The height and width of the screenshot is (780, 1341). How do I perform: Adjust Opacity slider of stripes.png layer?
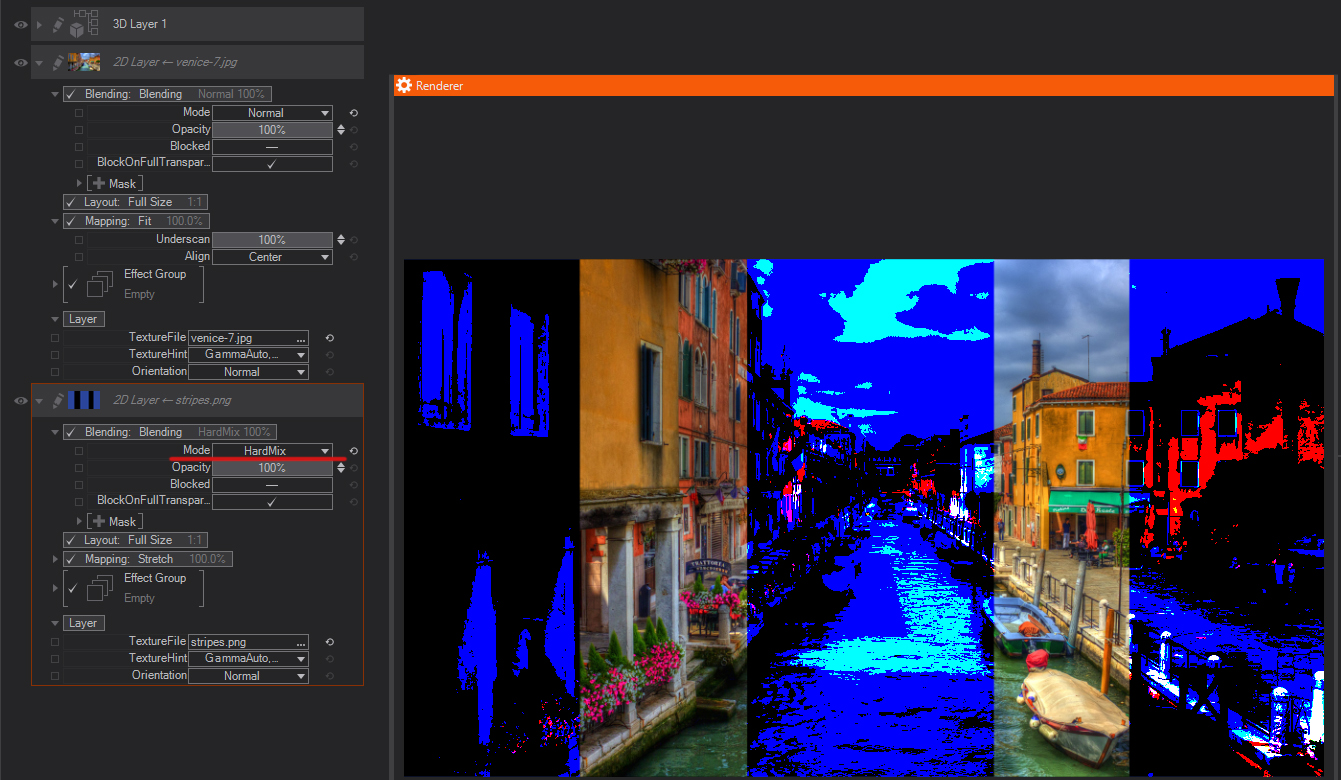[x=272, y=468]
